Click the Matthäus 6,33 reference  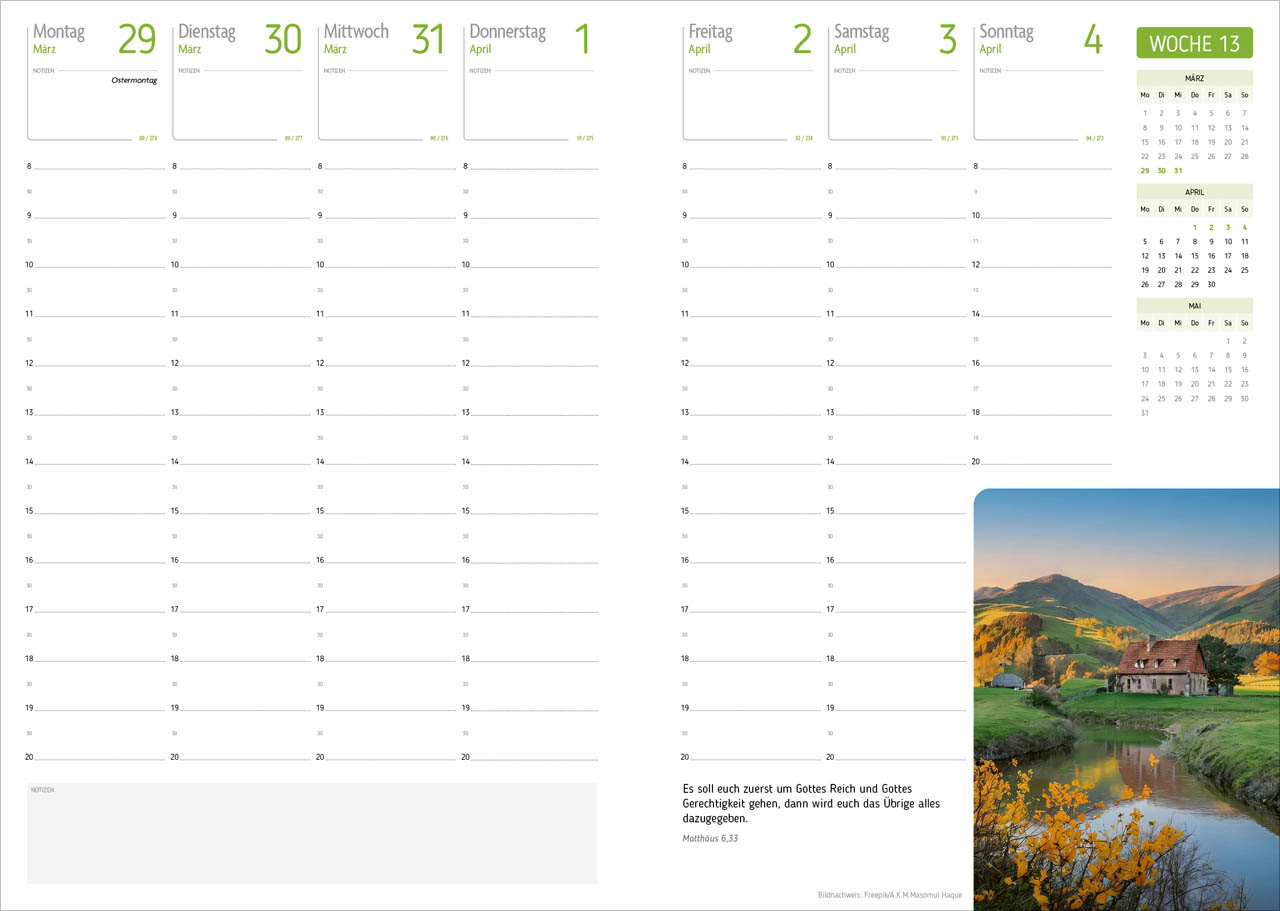[x=710, y=838]
